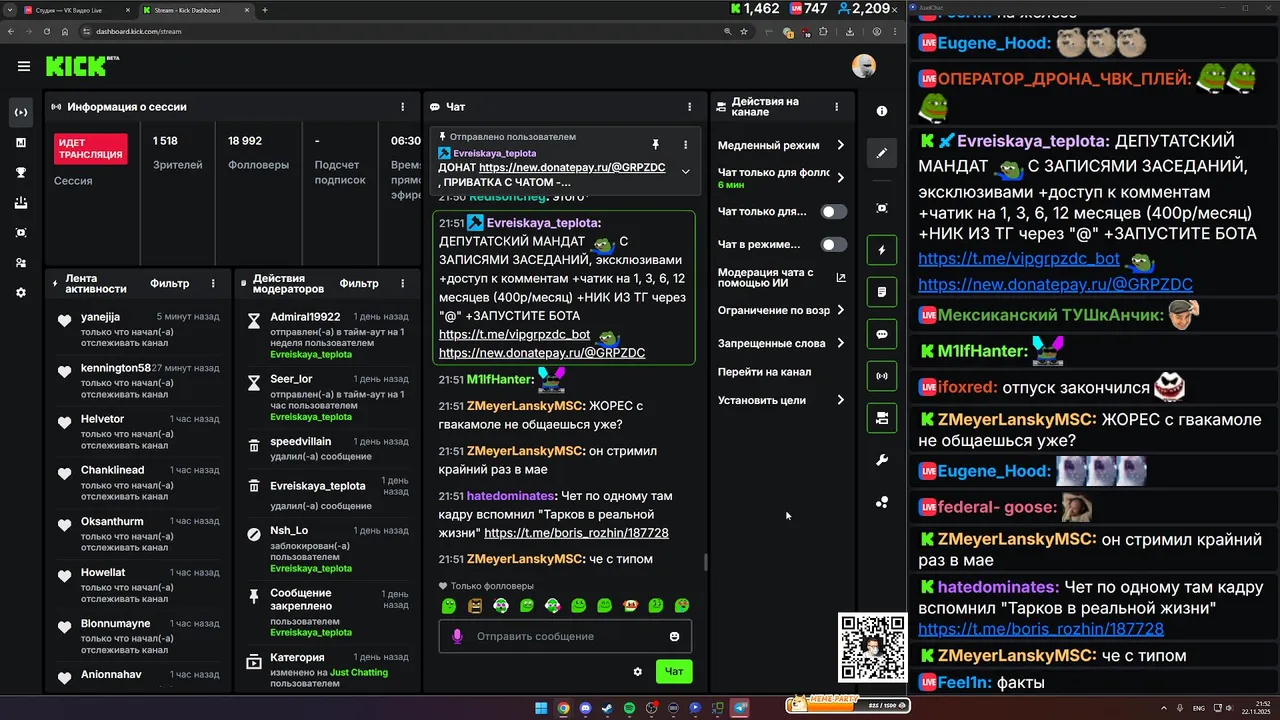Viewport: 1280px width, 720px height.
Task: Open donatepay link in right chat overlay
Action: tap(1055, 284)
